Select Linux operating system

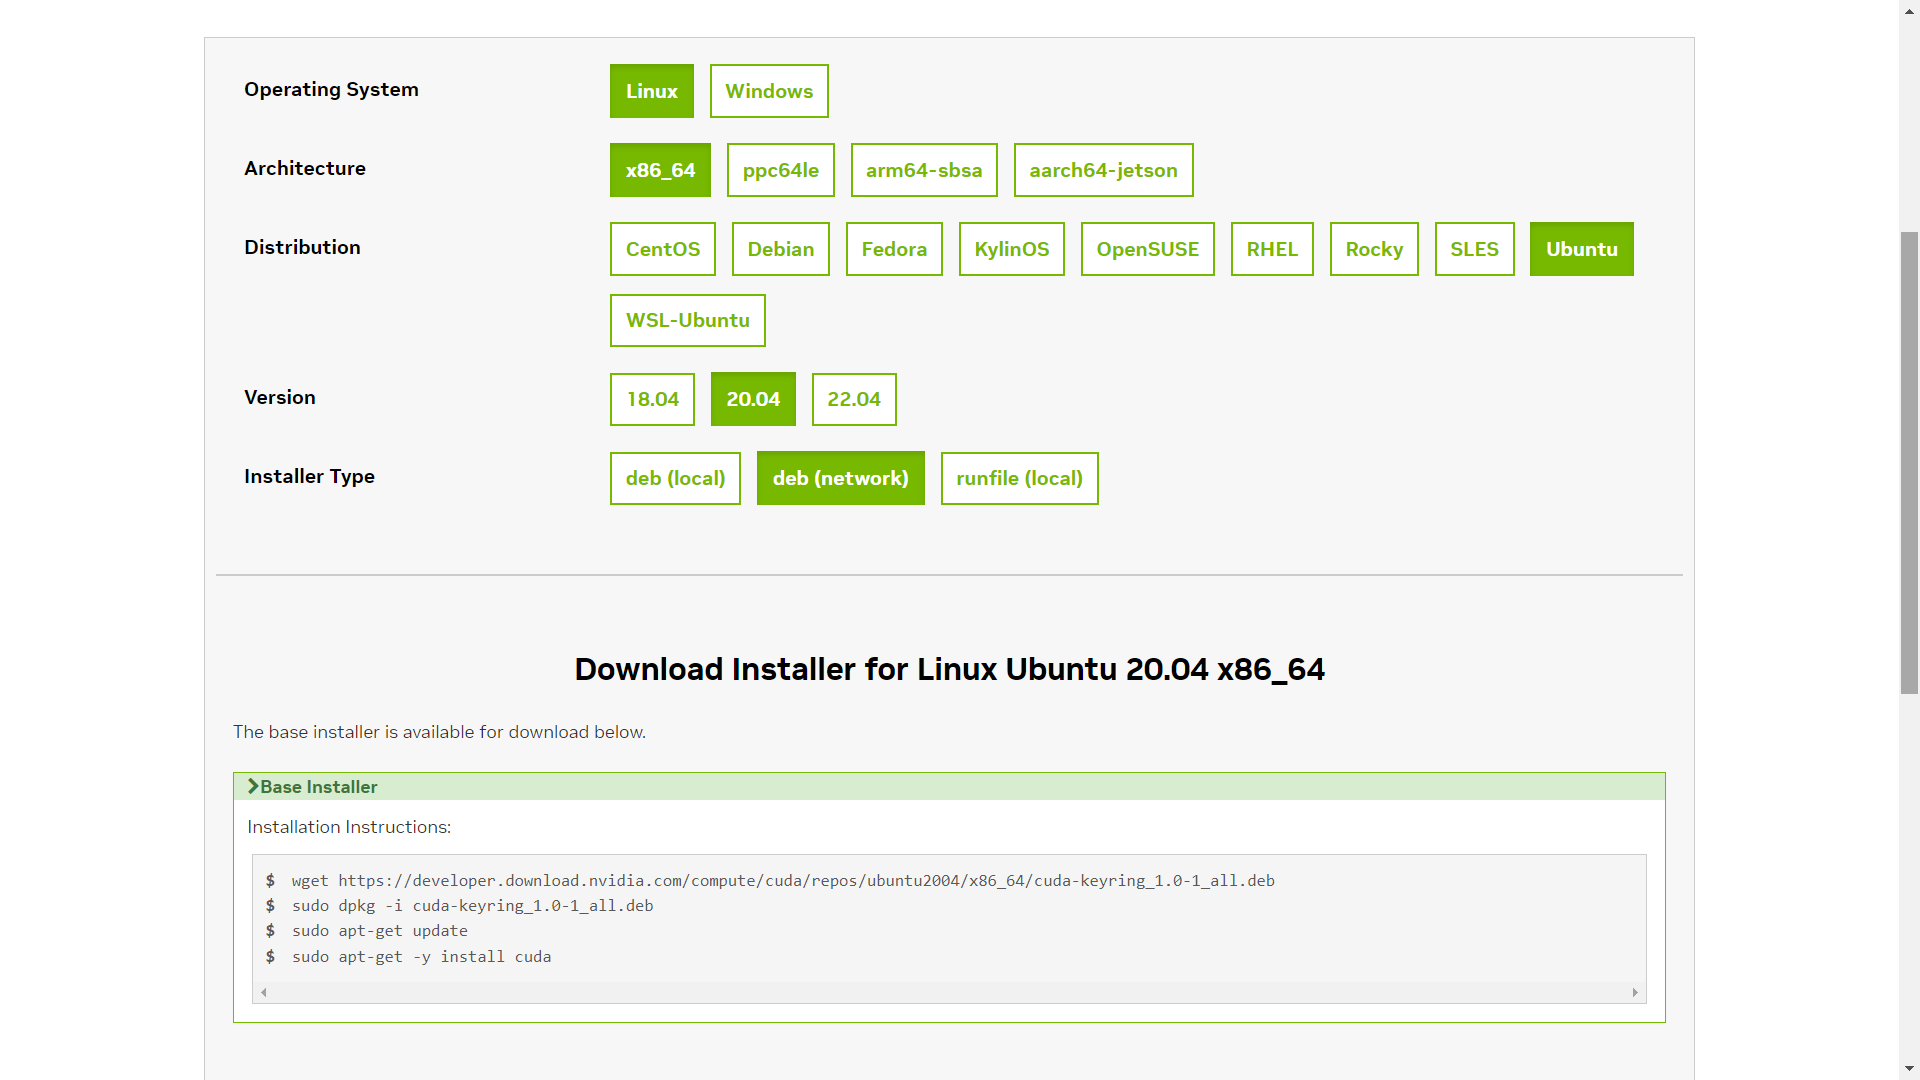(651, 91)
